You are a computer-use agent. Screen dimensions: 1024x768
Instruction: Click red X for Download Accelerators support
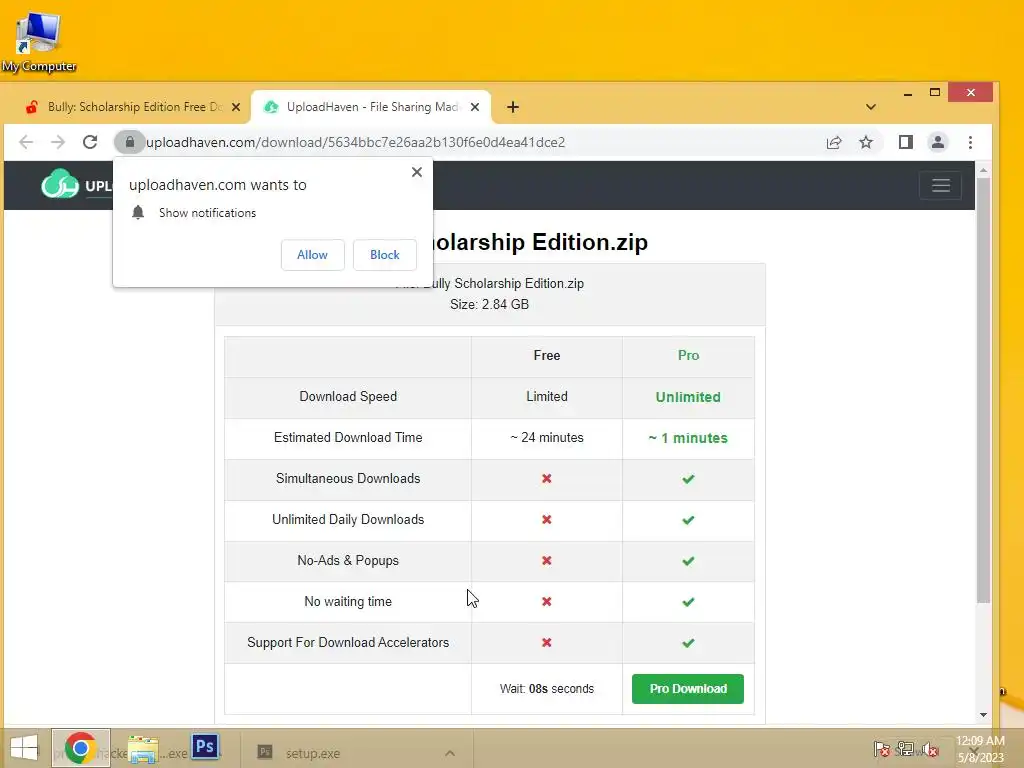point(547,643)
